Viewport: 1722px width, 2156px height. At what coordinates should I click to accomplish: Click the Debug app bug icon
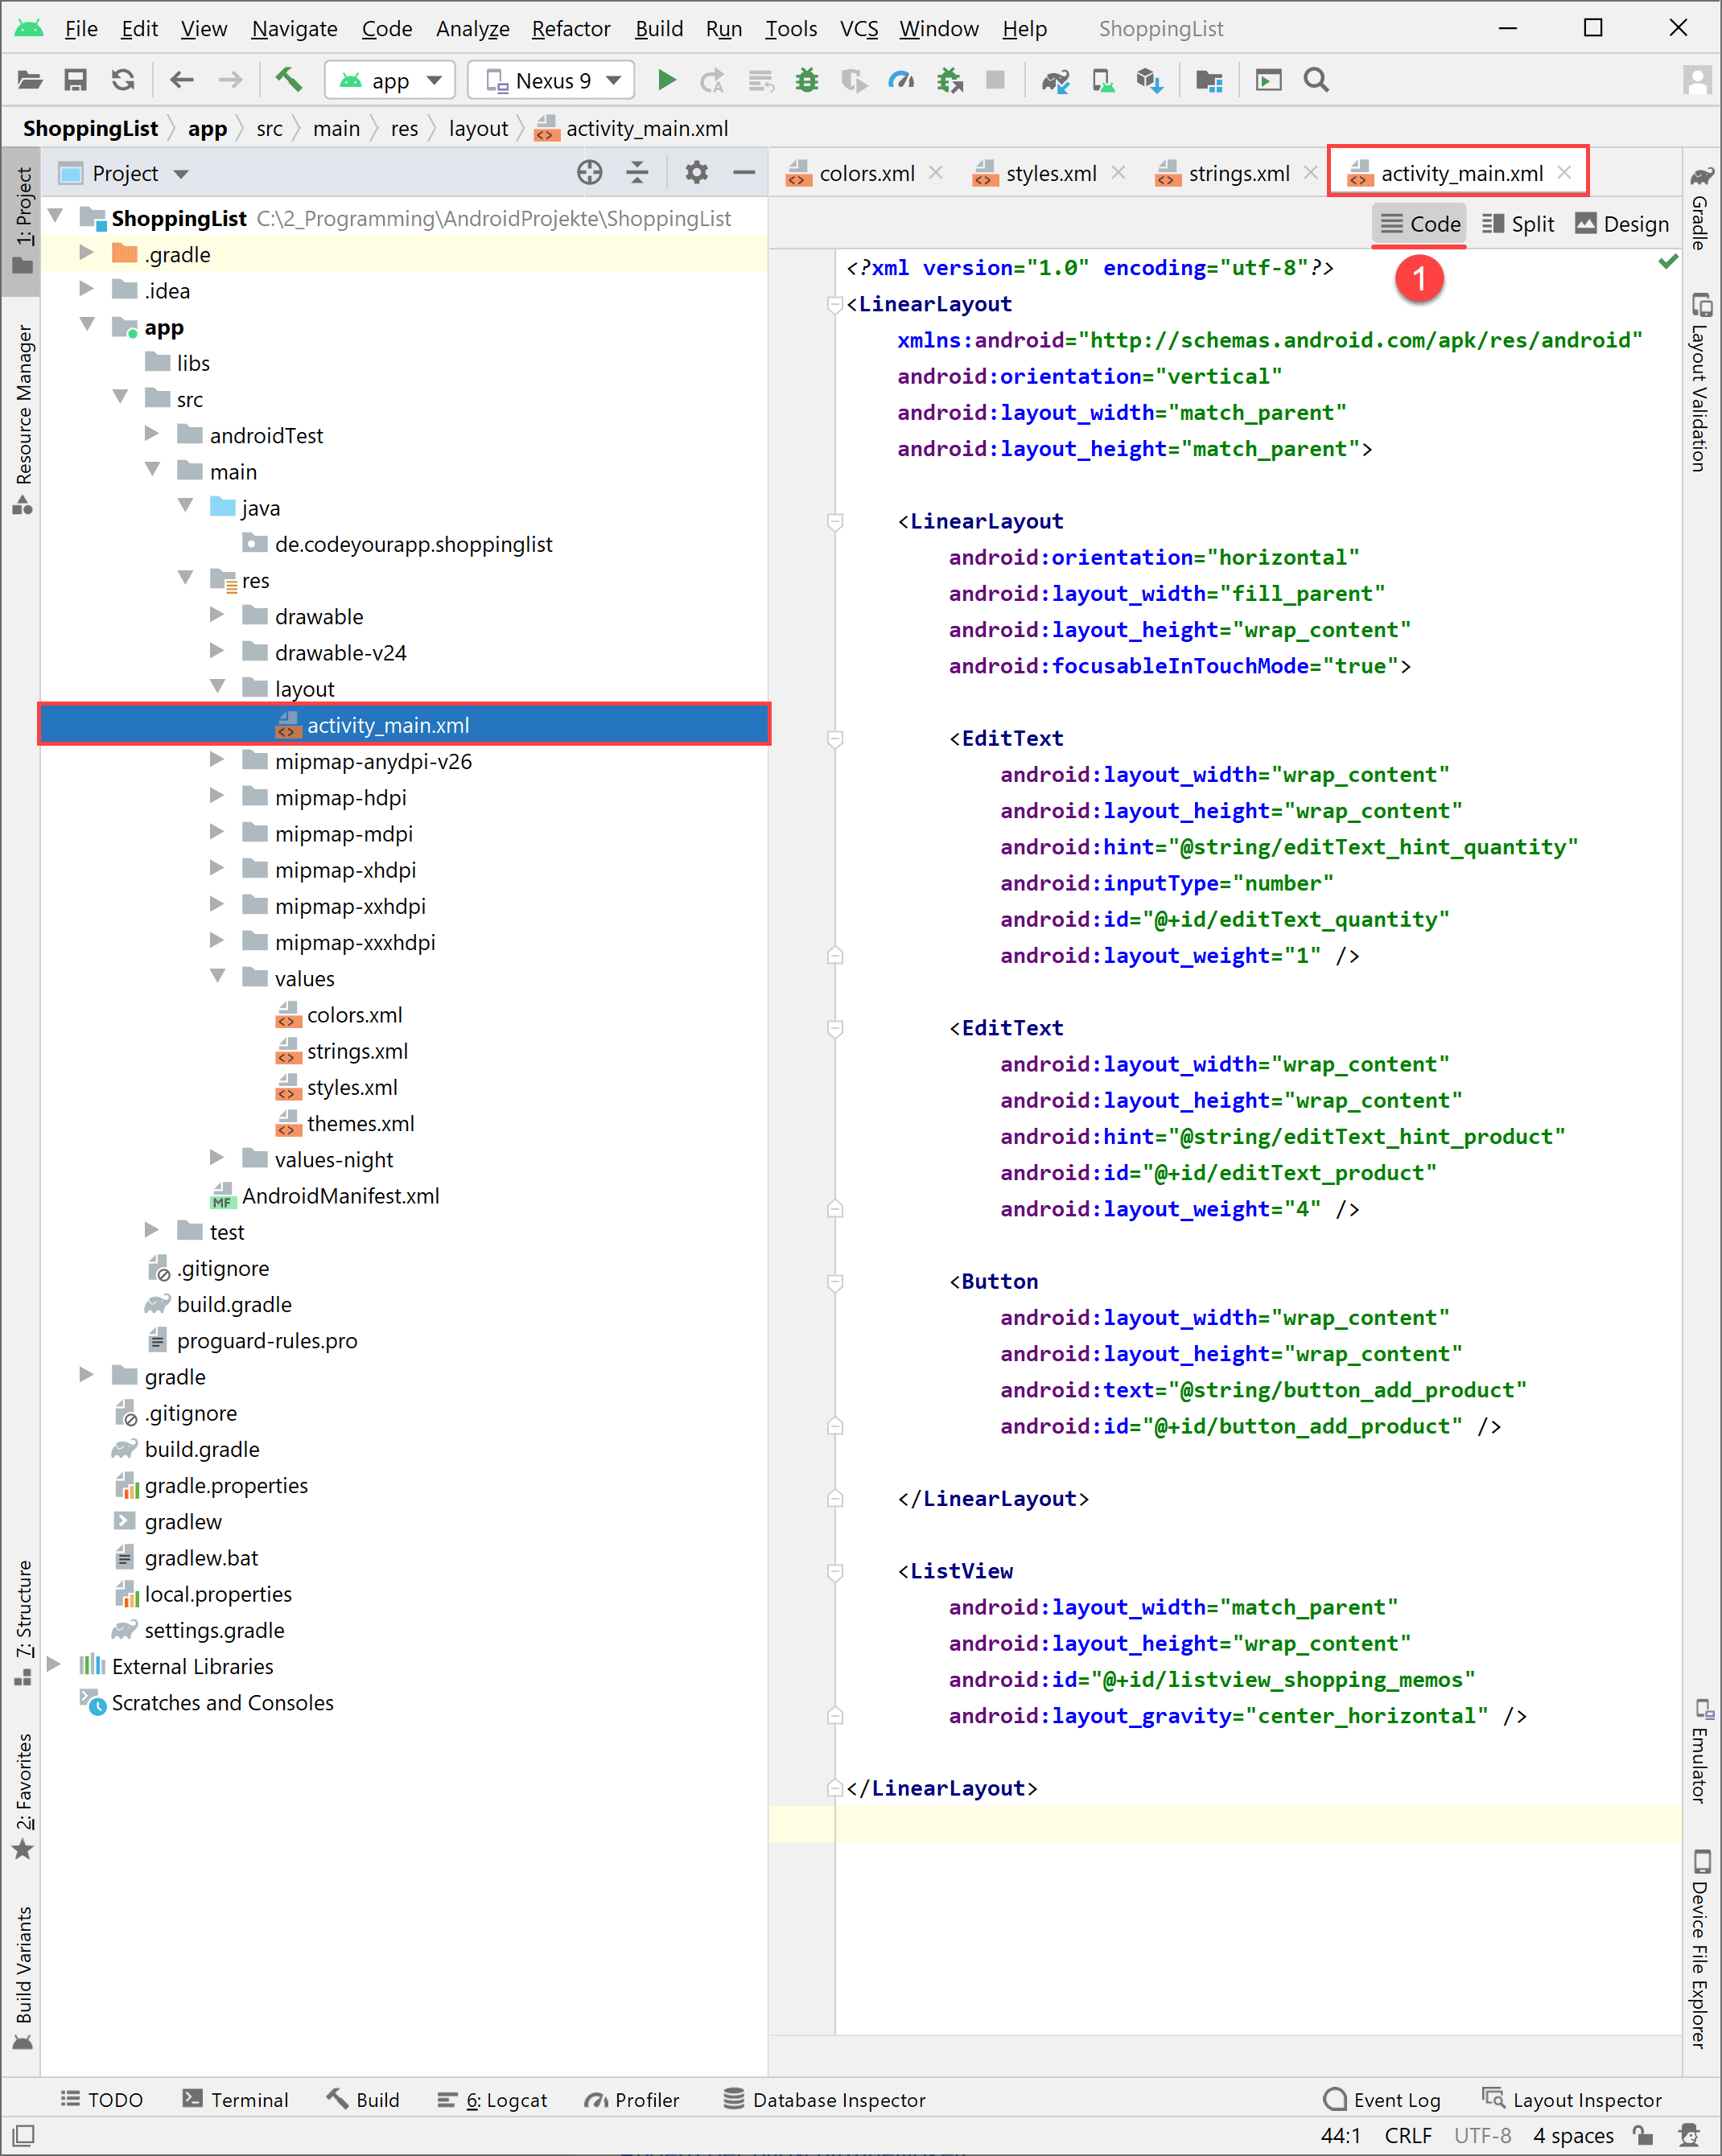pyautogui.click(x=806, y=80)
